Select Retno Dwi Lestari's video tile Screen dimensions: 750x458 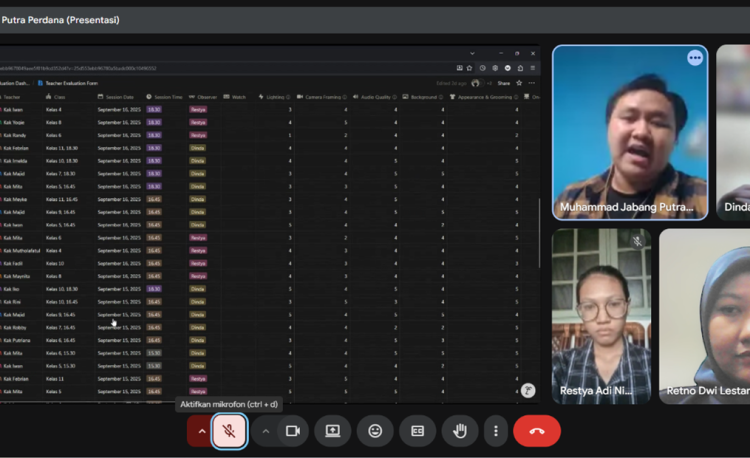click(x=705, y=315)
